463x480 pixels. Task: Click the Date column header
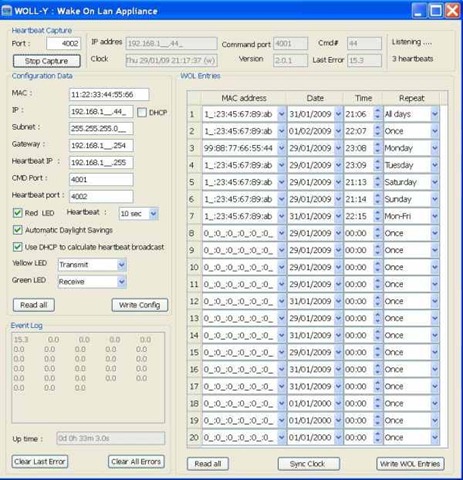(315, 98)
